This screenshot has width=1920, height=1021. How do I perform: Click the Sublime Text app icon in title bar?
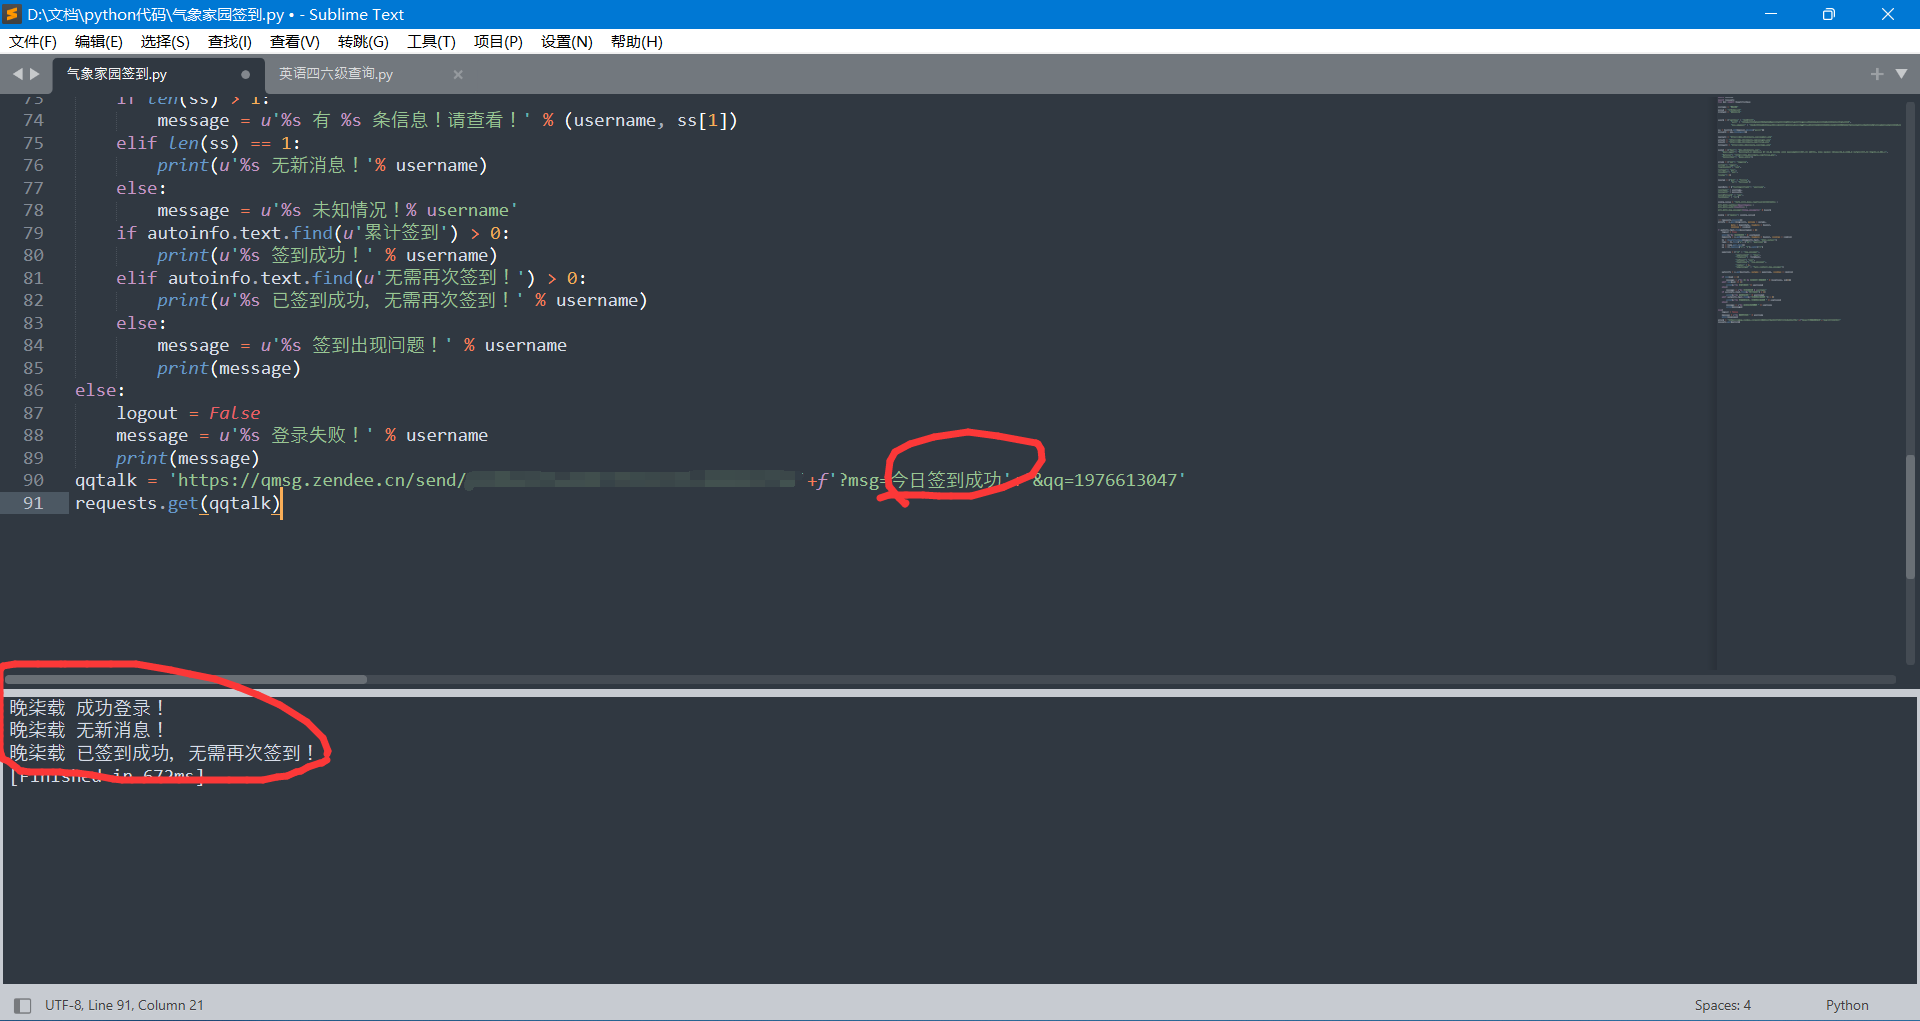pos(12,14)
